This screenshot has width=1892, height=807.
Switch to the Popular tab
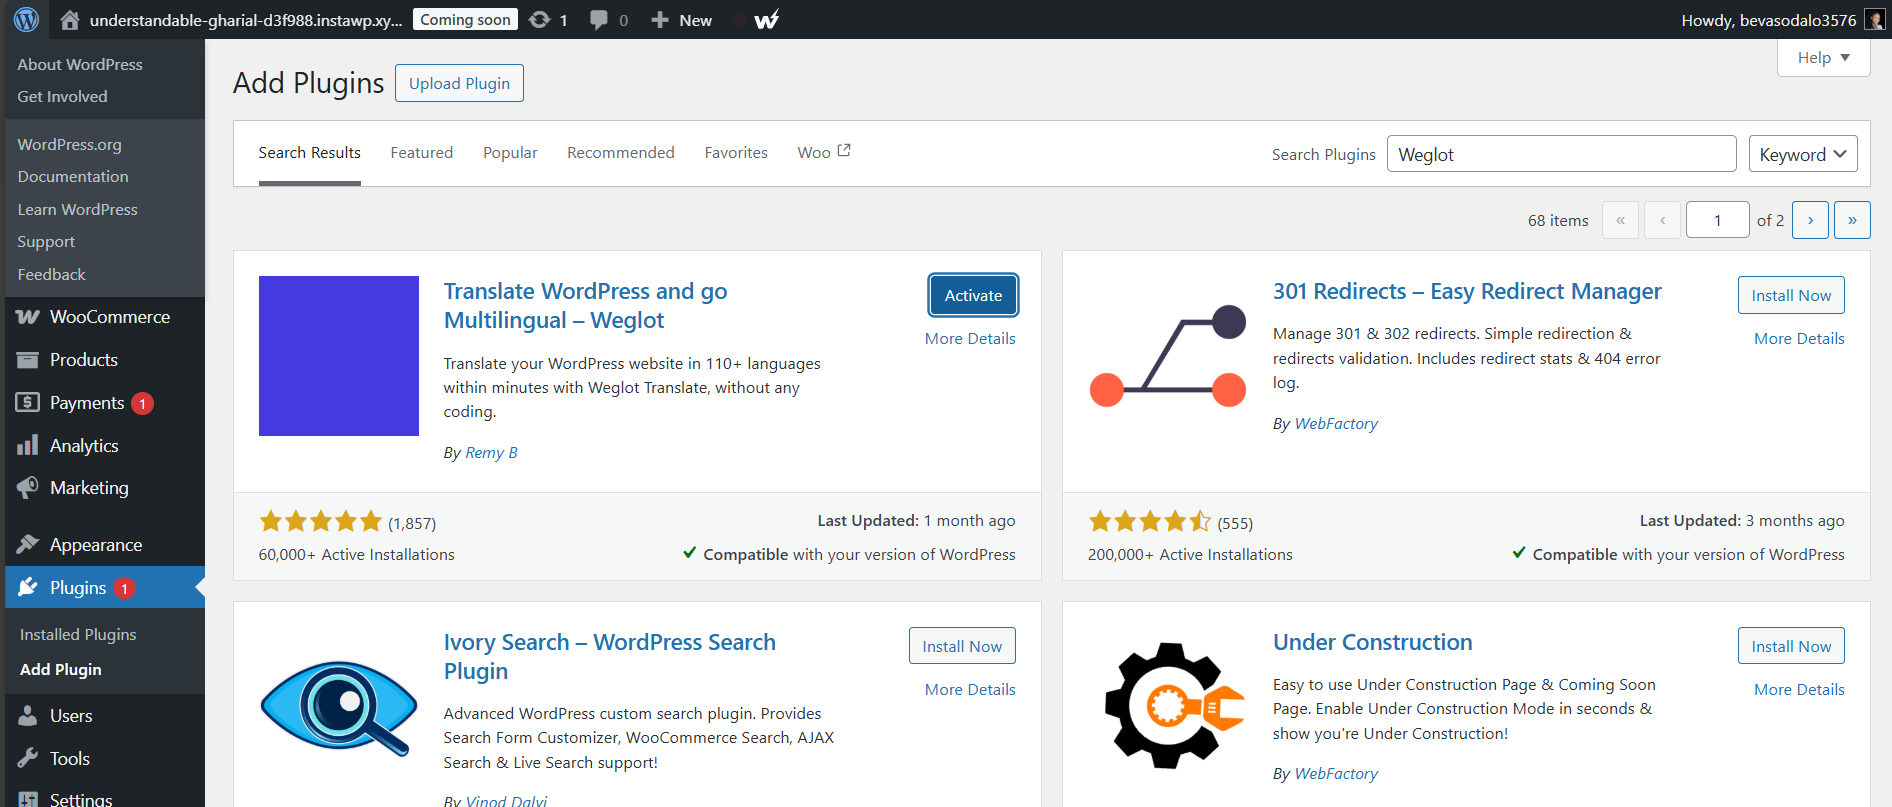[x=510, y=153]
